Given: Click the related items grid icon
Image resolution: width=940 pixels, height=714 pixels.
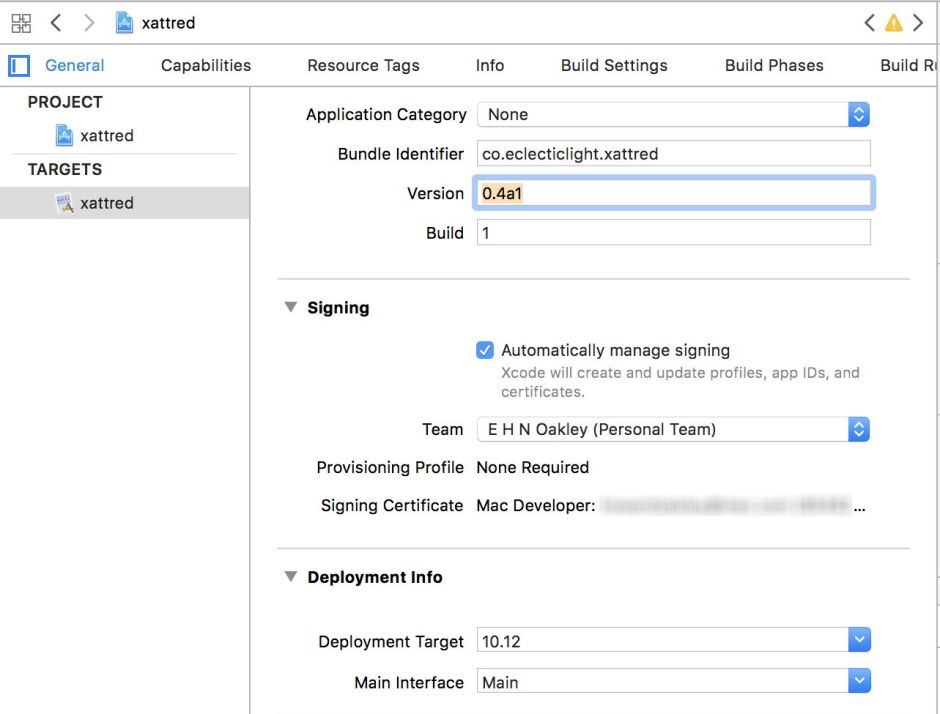Looking at the screenshot, I should [21, 22].
